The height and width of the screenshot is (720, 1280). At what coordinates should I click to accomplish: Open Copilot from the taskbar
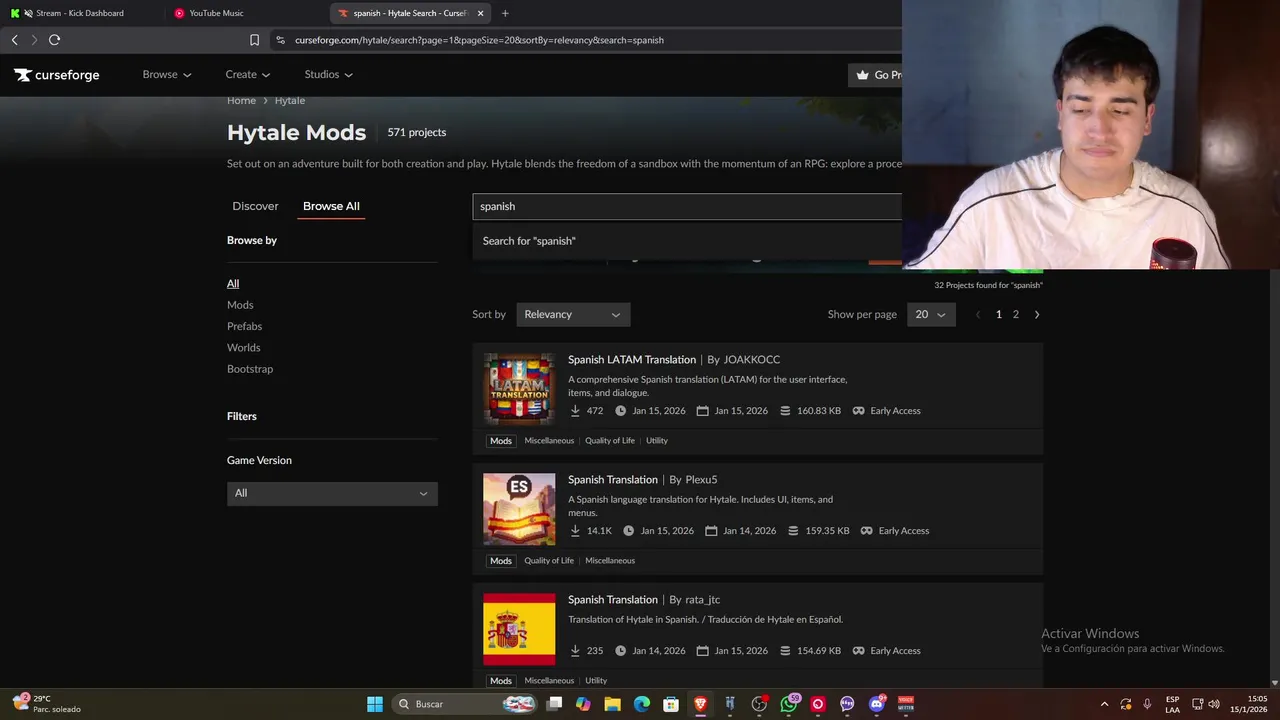point(583,704)
